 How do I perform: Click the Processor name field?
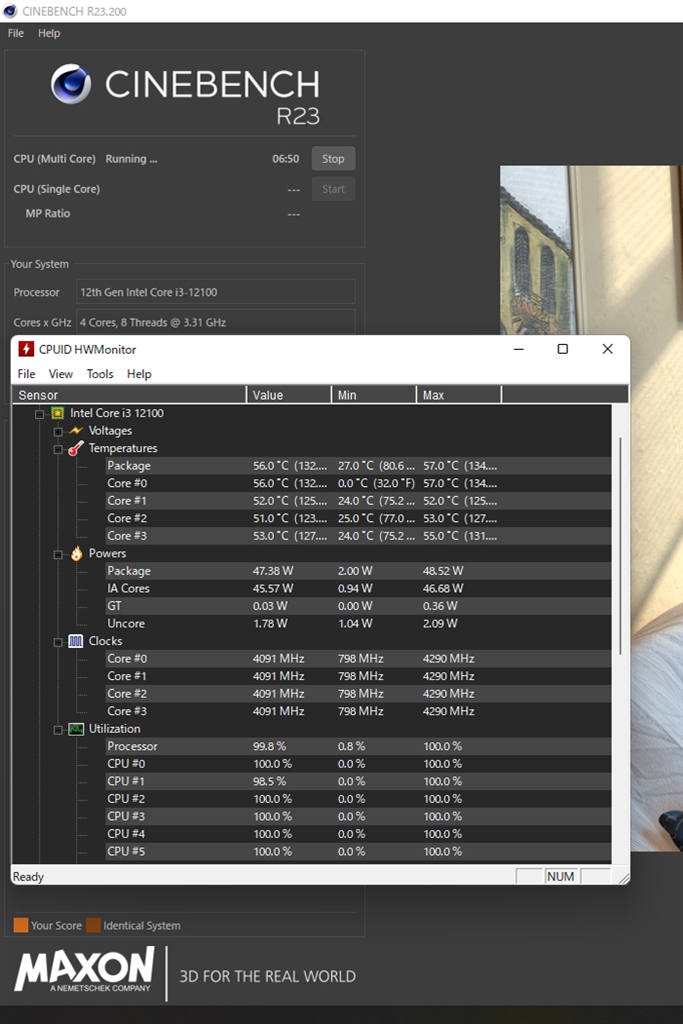click(x=216, y=292)
